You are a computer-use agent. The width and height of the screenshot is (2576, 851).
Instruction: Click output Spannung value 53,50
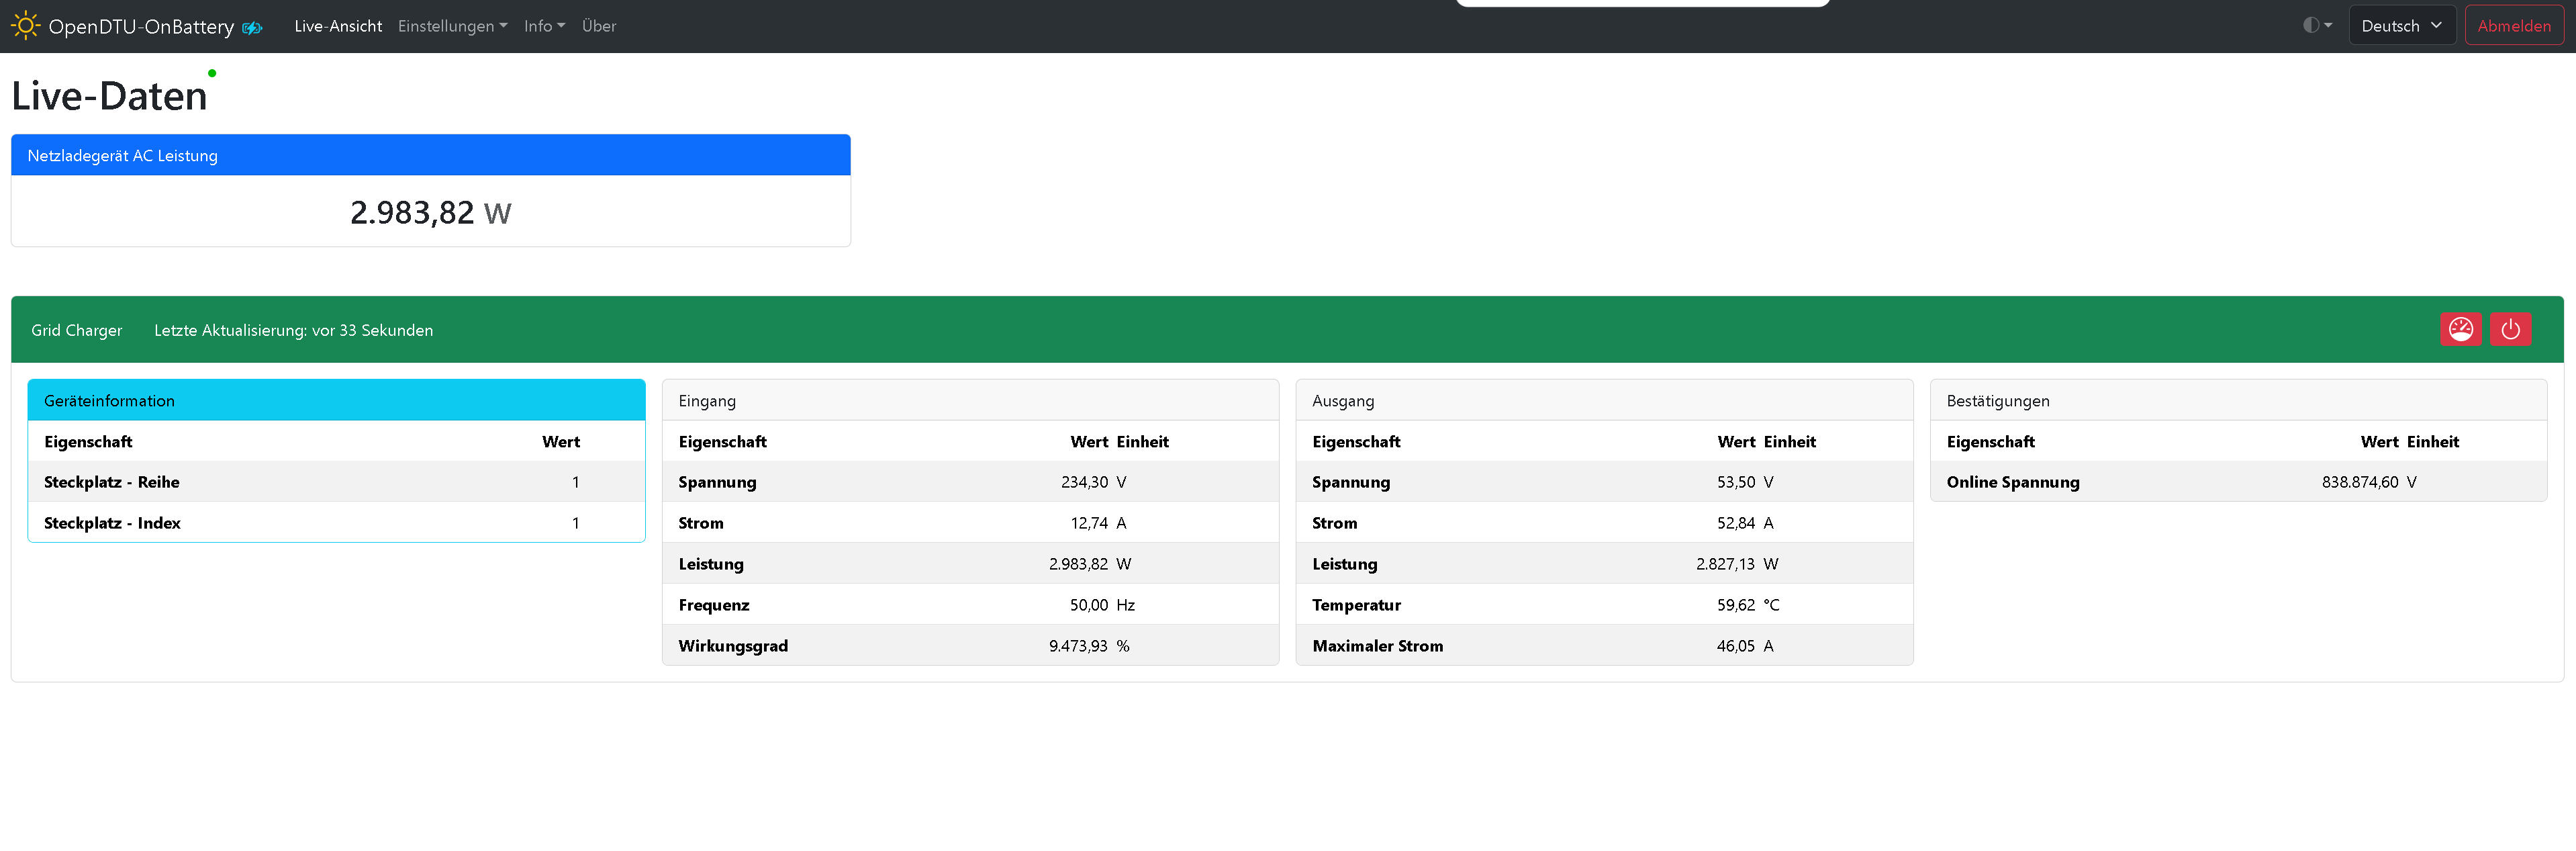(x=1736, y=482)
